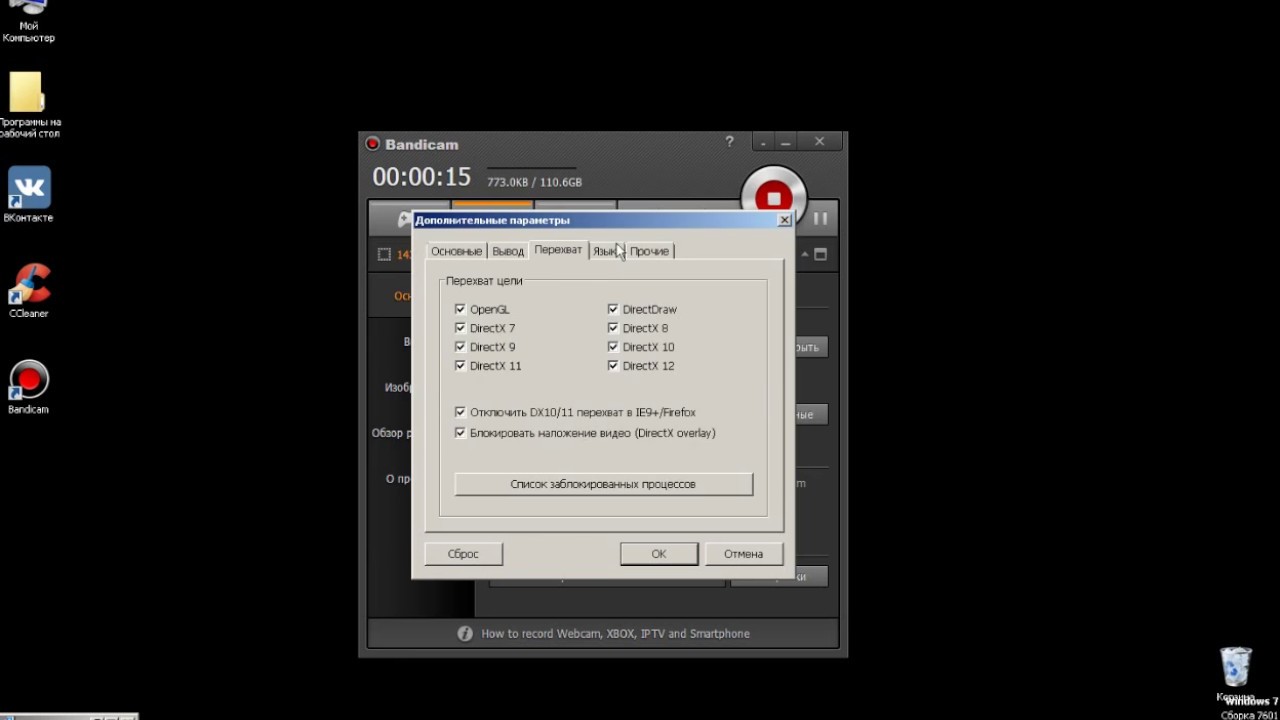Pause the Bandicam recording
The width and height of the screenshot is (1280, 720).
820,218
